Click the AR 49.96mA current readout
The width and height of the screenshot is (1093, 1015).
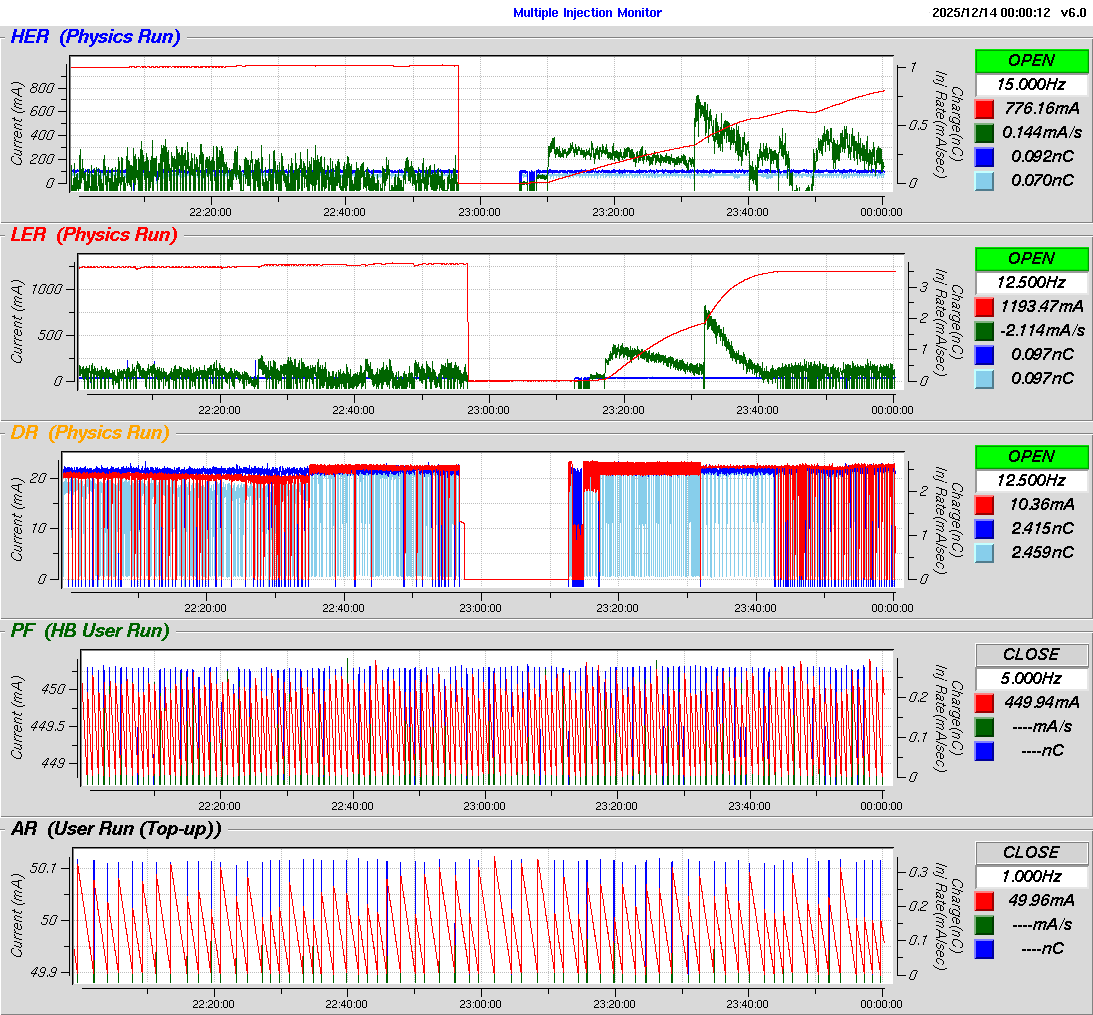[x=1043, y=900]
